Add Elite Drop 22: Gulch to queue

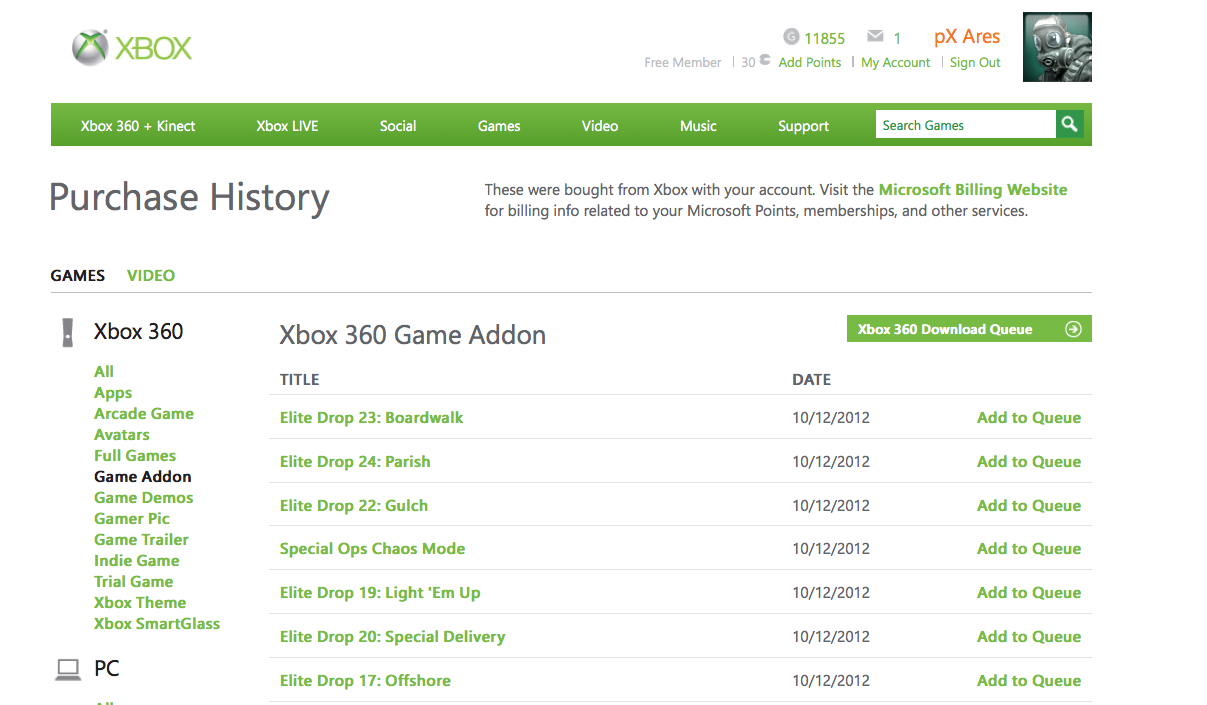[x=1029, y=505]
